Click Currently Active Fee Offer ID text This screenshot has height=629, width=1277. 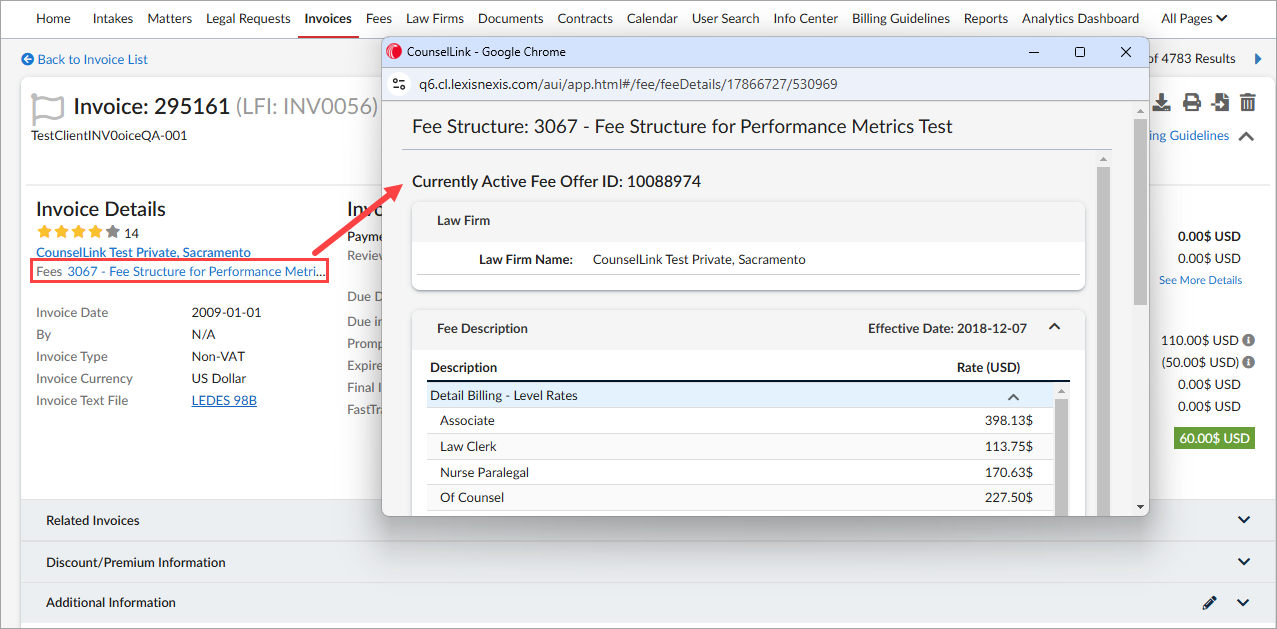click(x=556, y=182)
